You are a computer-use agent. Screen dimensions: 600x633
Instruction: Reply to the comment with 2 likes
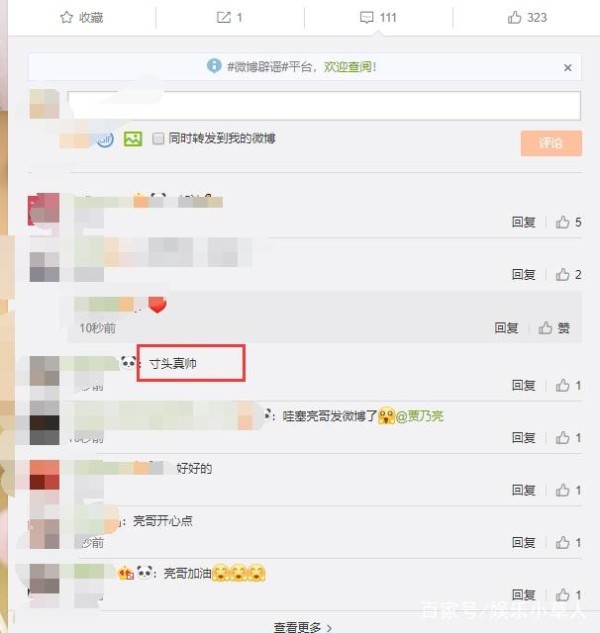pyautogui.click(x=523, y=275)
